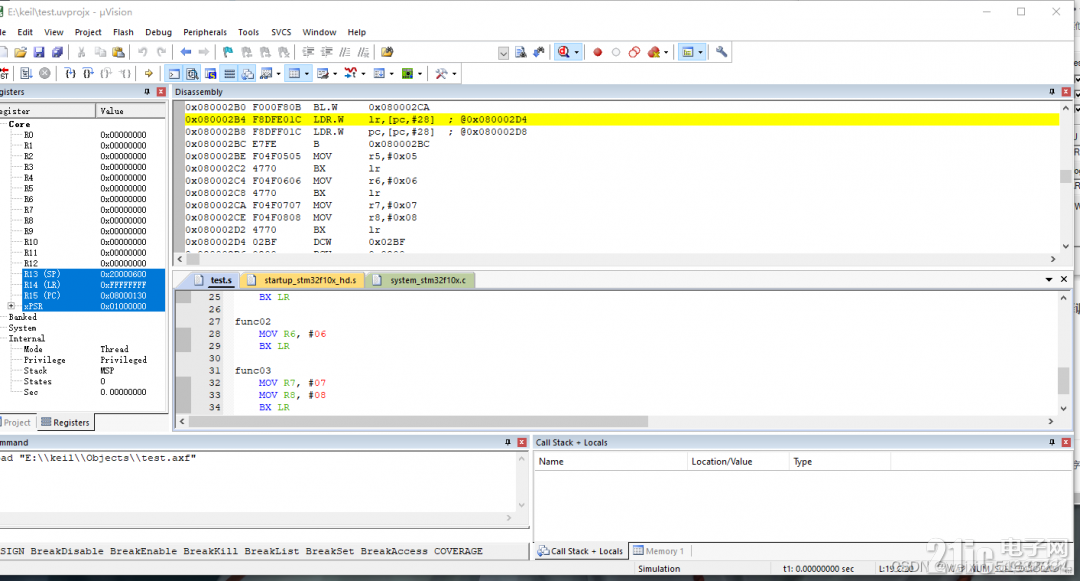
Task: Switch to system_stm32f10x.c tab
Action: [x=421, y=280]
